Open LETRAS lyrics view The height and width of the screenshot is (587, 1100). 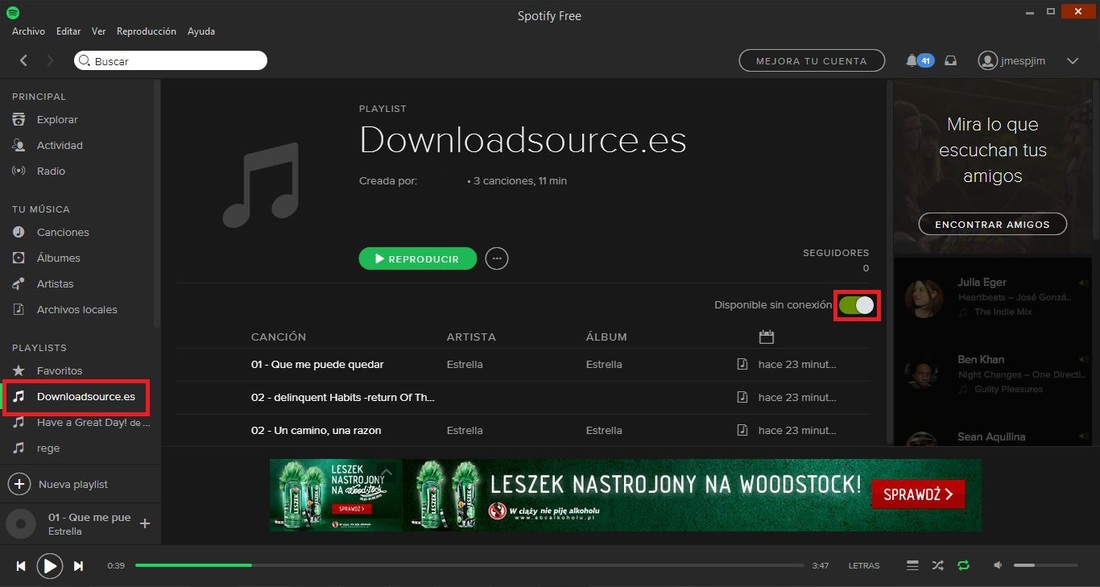pos(864,565)
